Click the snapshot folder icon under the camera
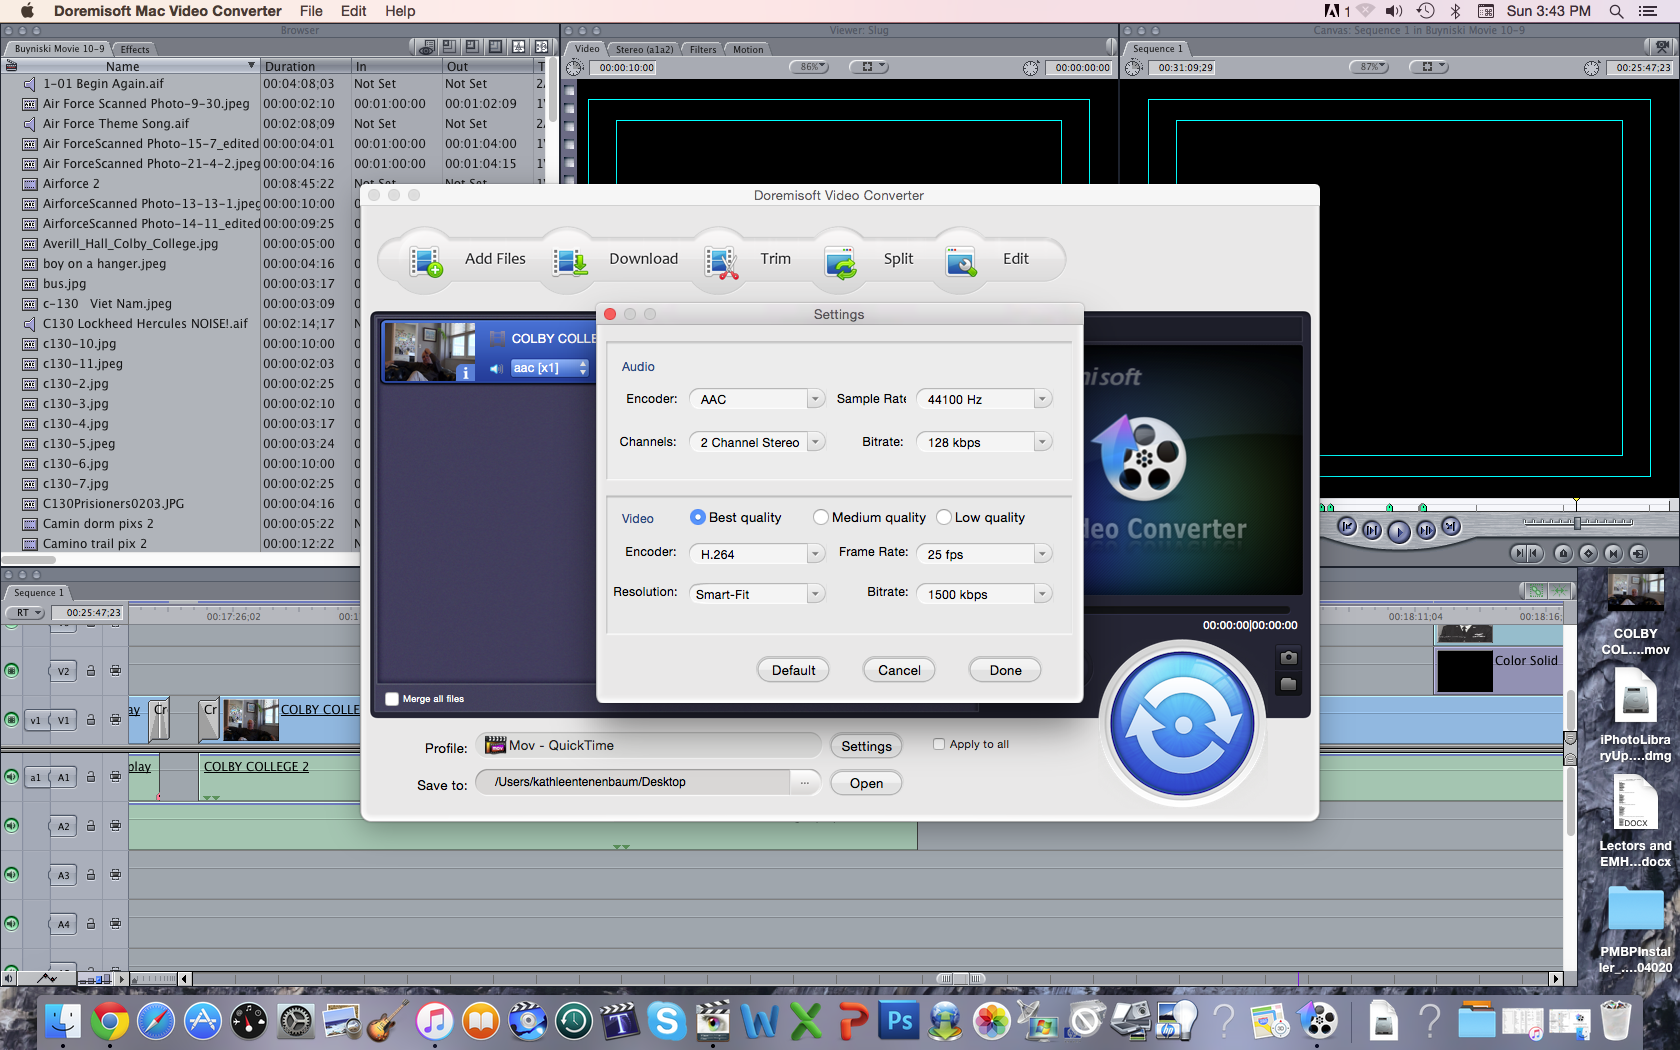The height and width of the screenshot is (1050, 1680). pos(1288,685)
